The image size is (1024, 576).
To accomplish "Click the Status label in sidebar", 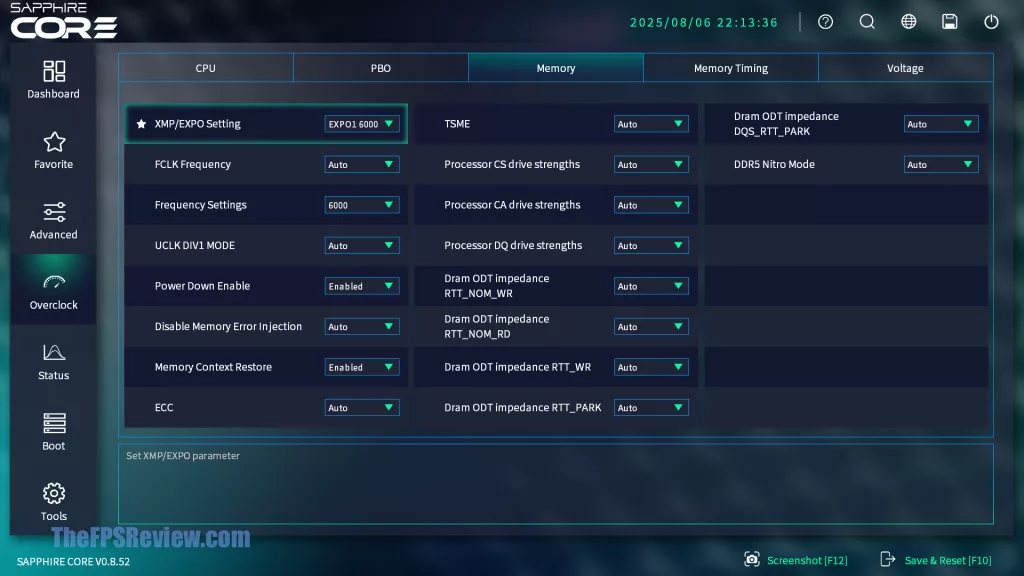I will 54,376.
